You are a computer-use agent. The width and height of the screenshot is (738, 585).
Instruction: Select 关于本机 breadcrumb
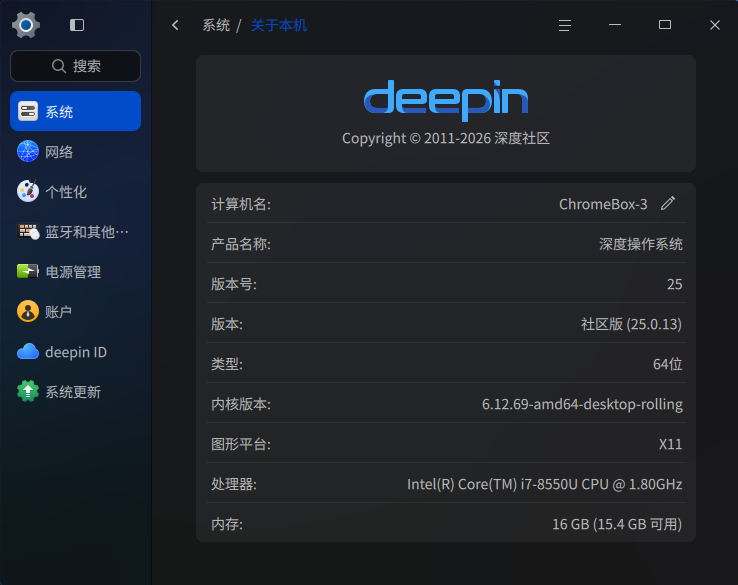tap(279, 25)
